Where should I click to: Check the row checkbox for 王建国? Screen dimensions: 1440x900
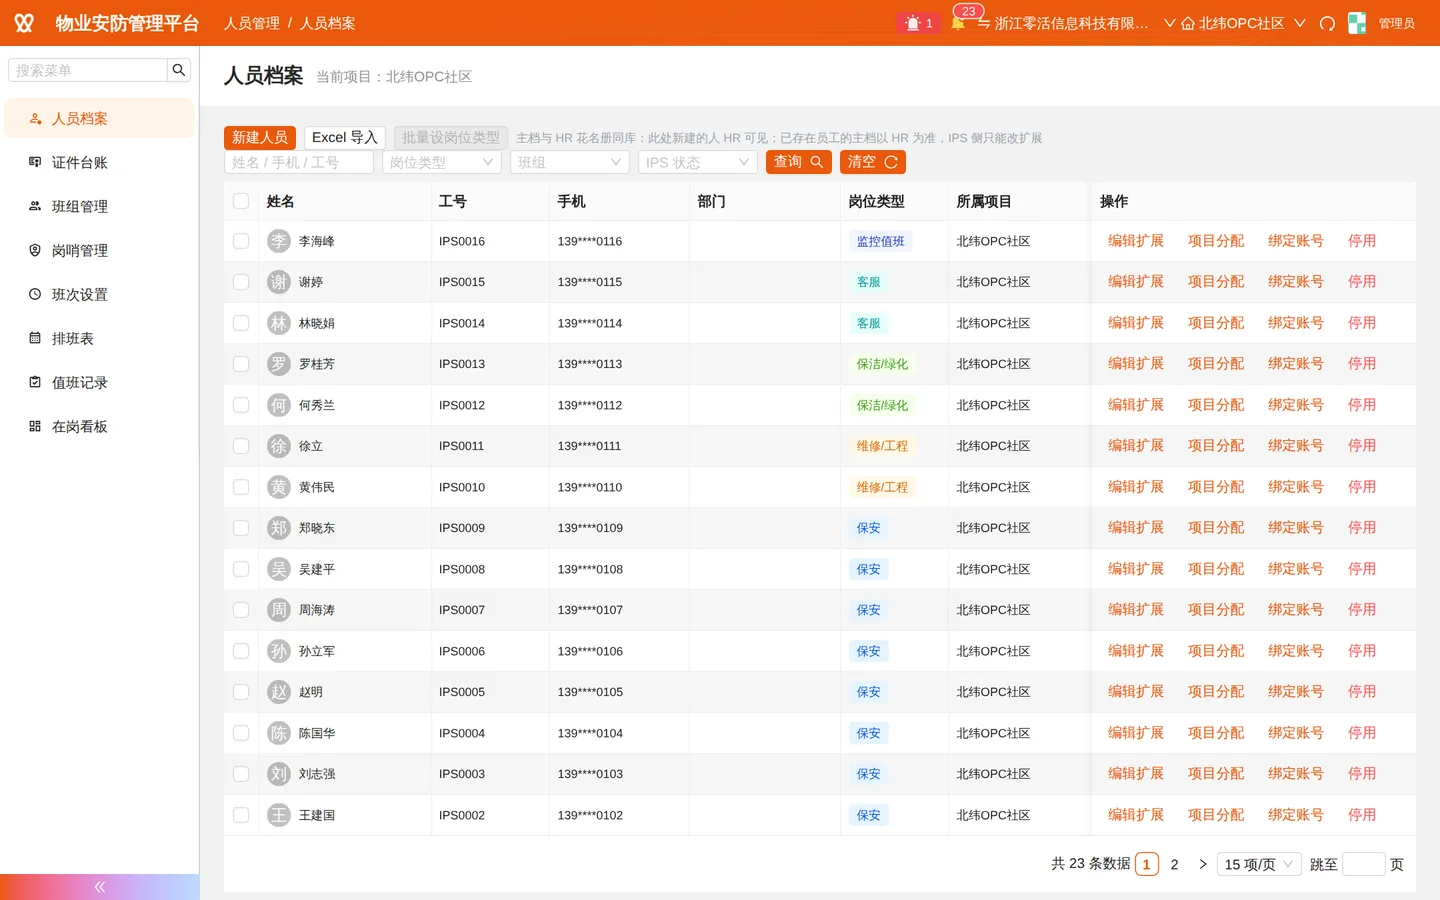click(241, 815)
